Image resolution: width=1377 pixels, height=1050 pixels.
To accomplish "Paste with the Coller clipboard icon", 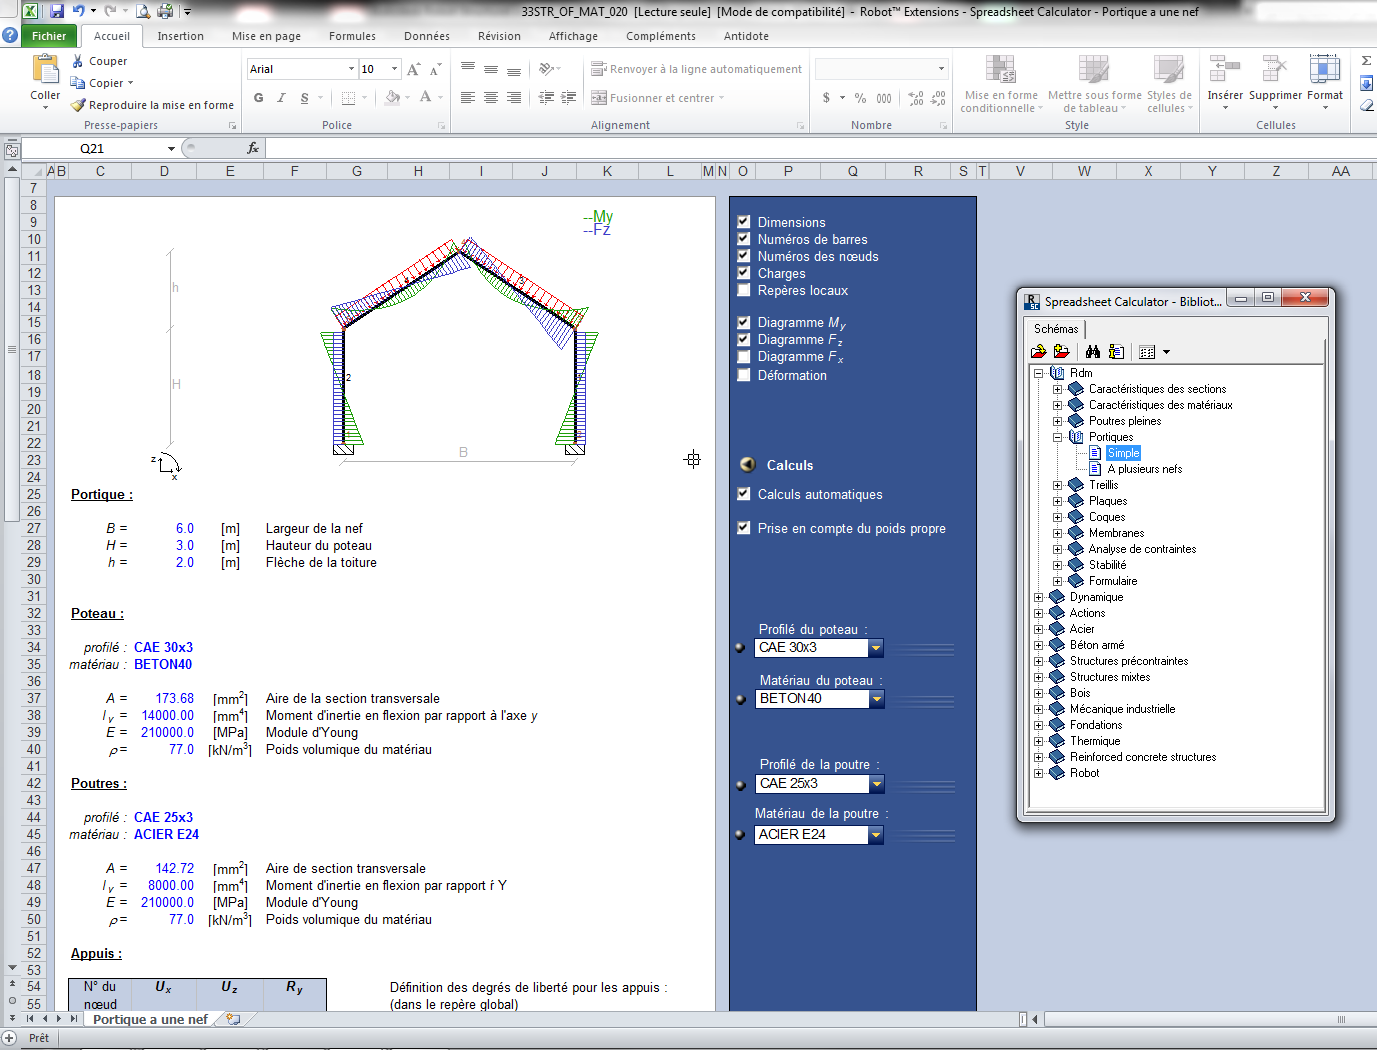I will pyautogui.click(x=45, y=69).
